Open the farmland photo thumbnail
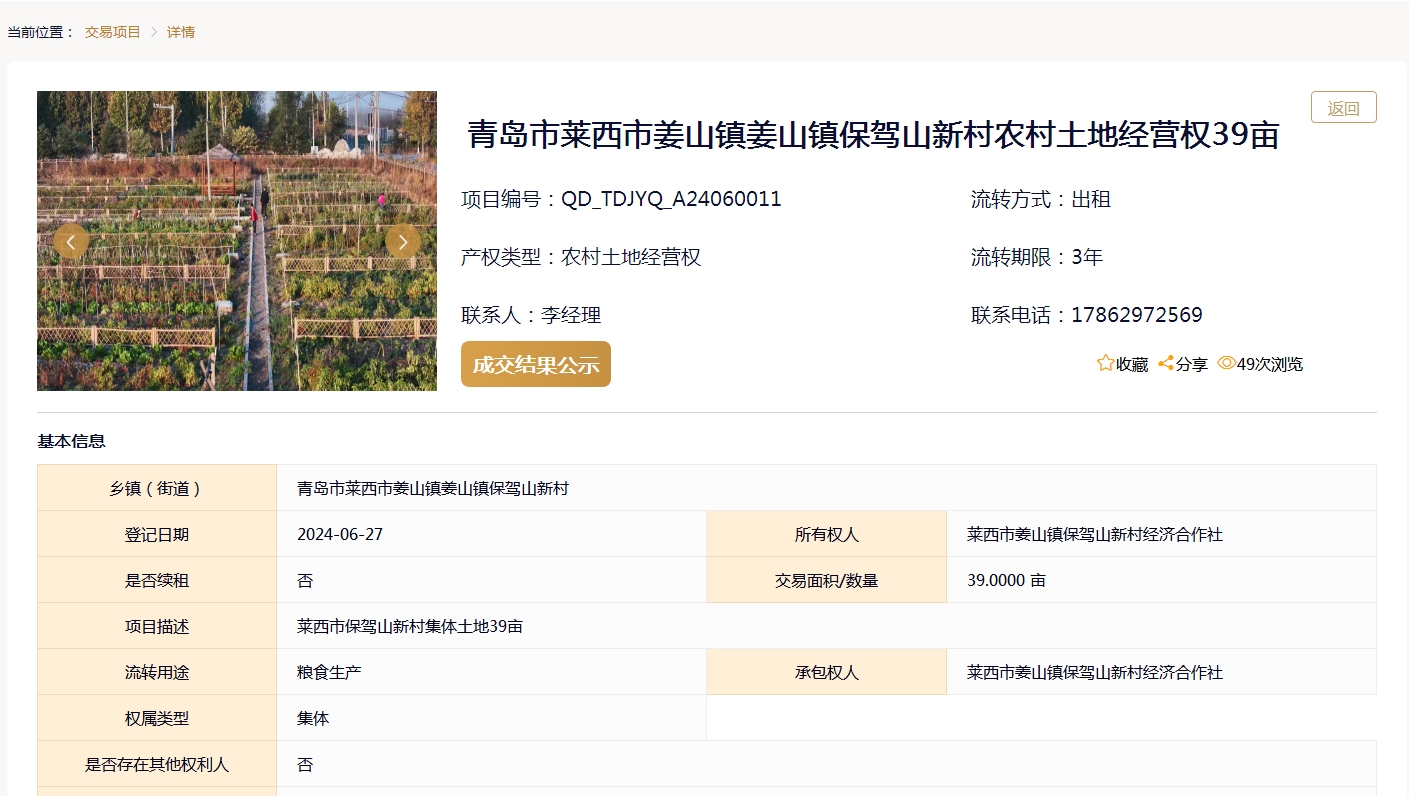 pyautogui.click(x=237, y=241)
